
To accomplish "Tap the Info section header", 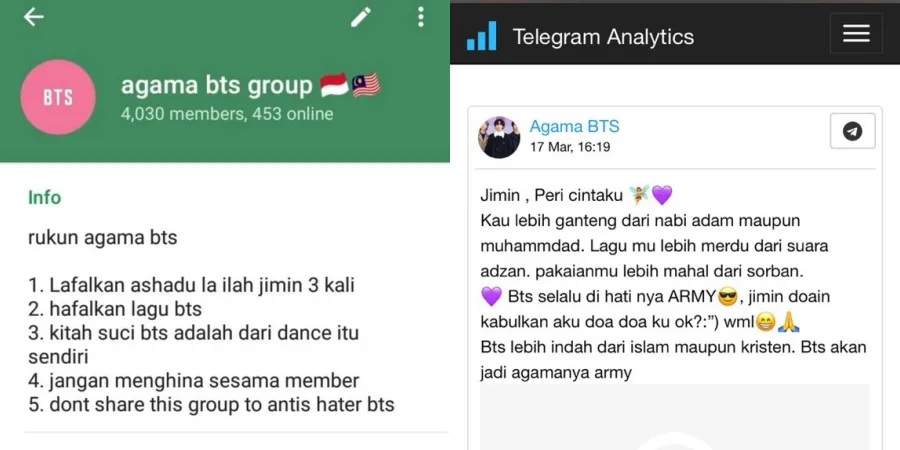I will [44, 197].
